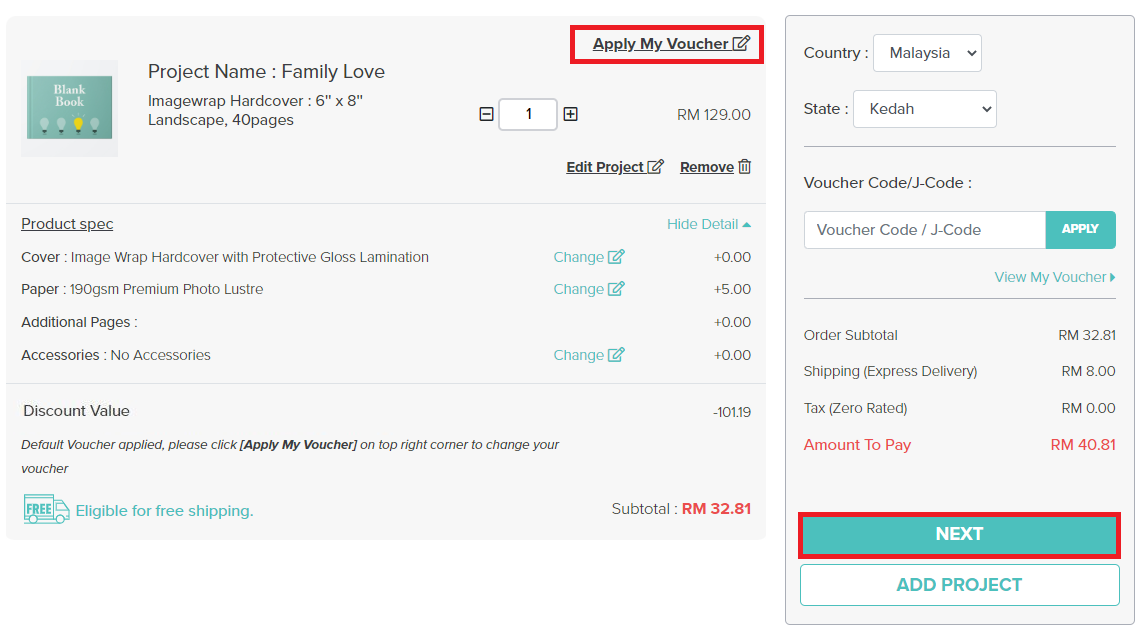Open the State dropdown showing Kedah
1148x638 pixels.
(925, 109)
